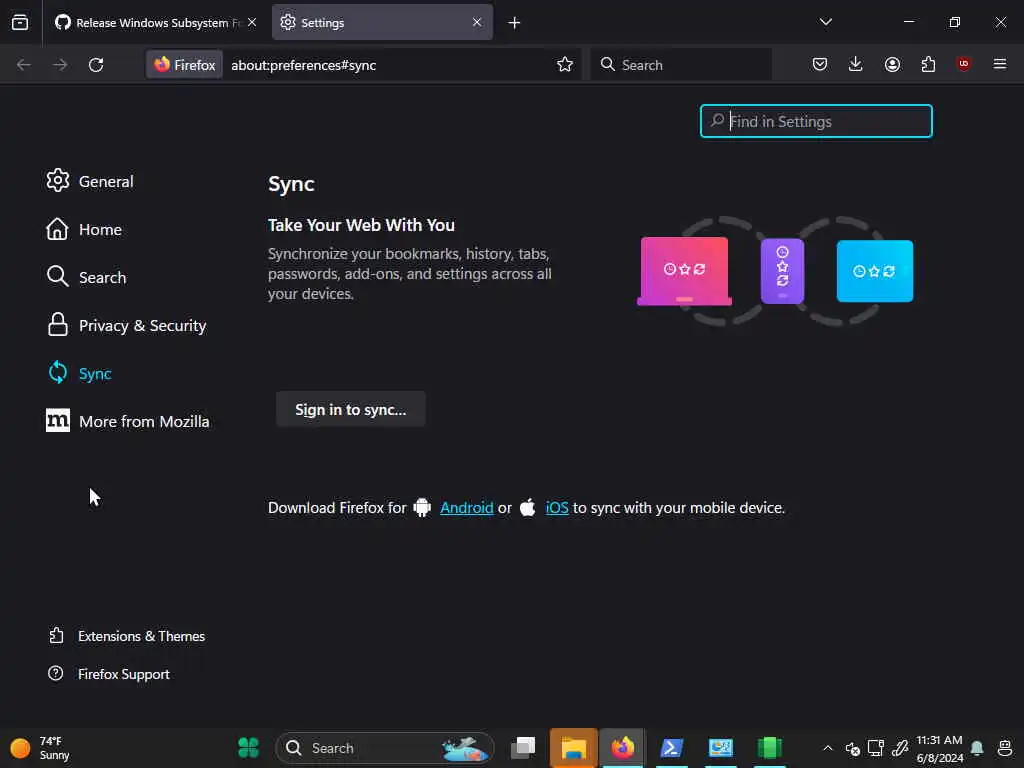
Task: Go back one page
Action: coord(24,65)
